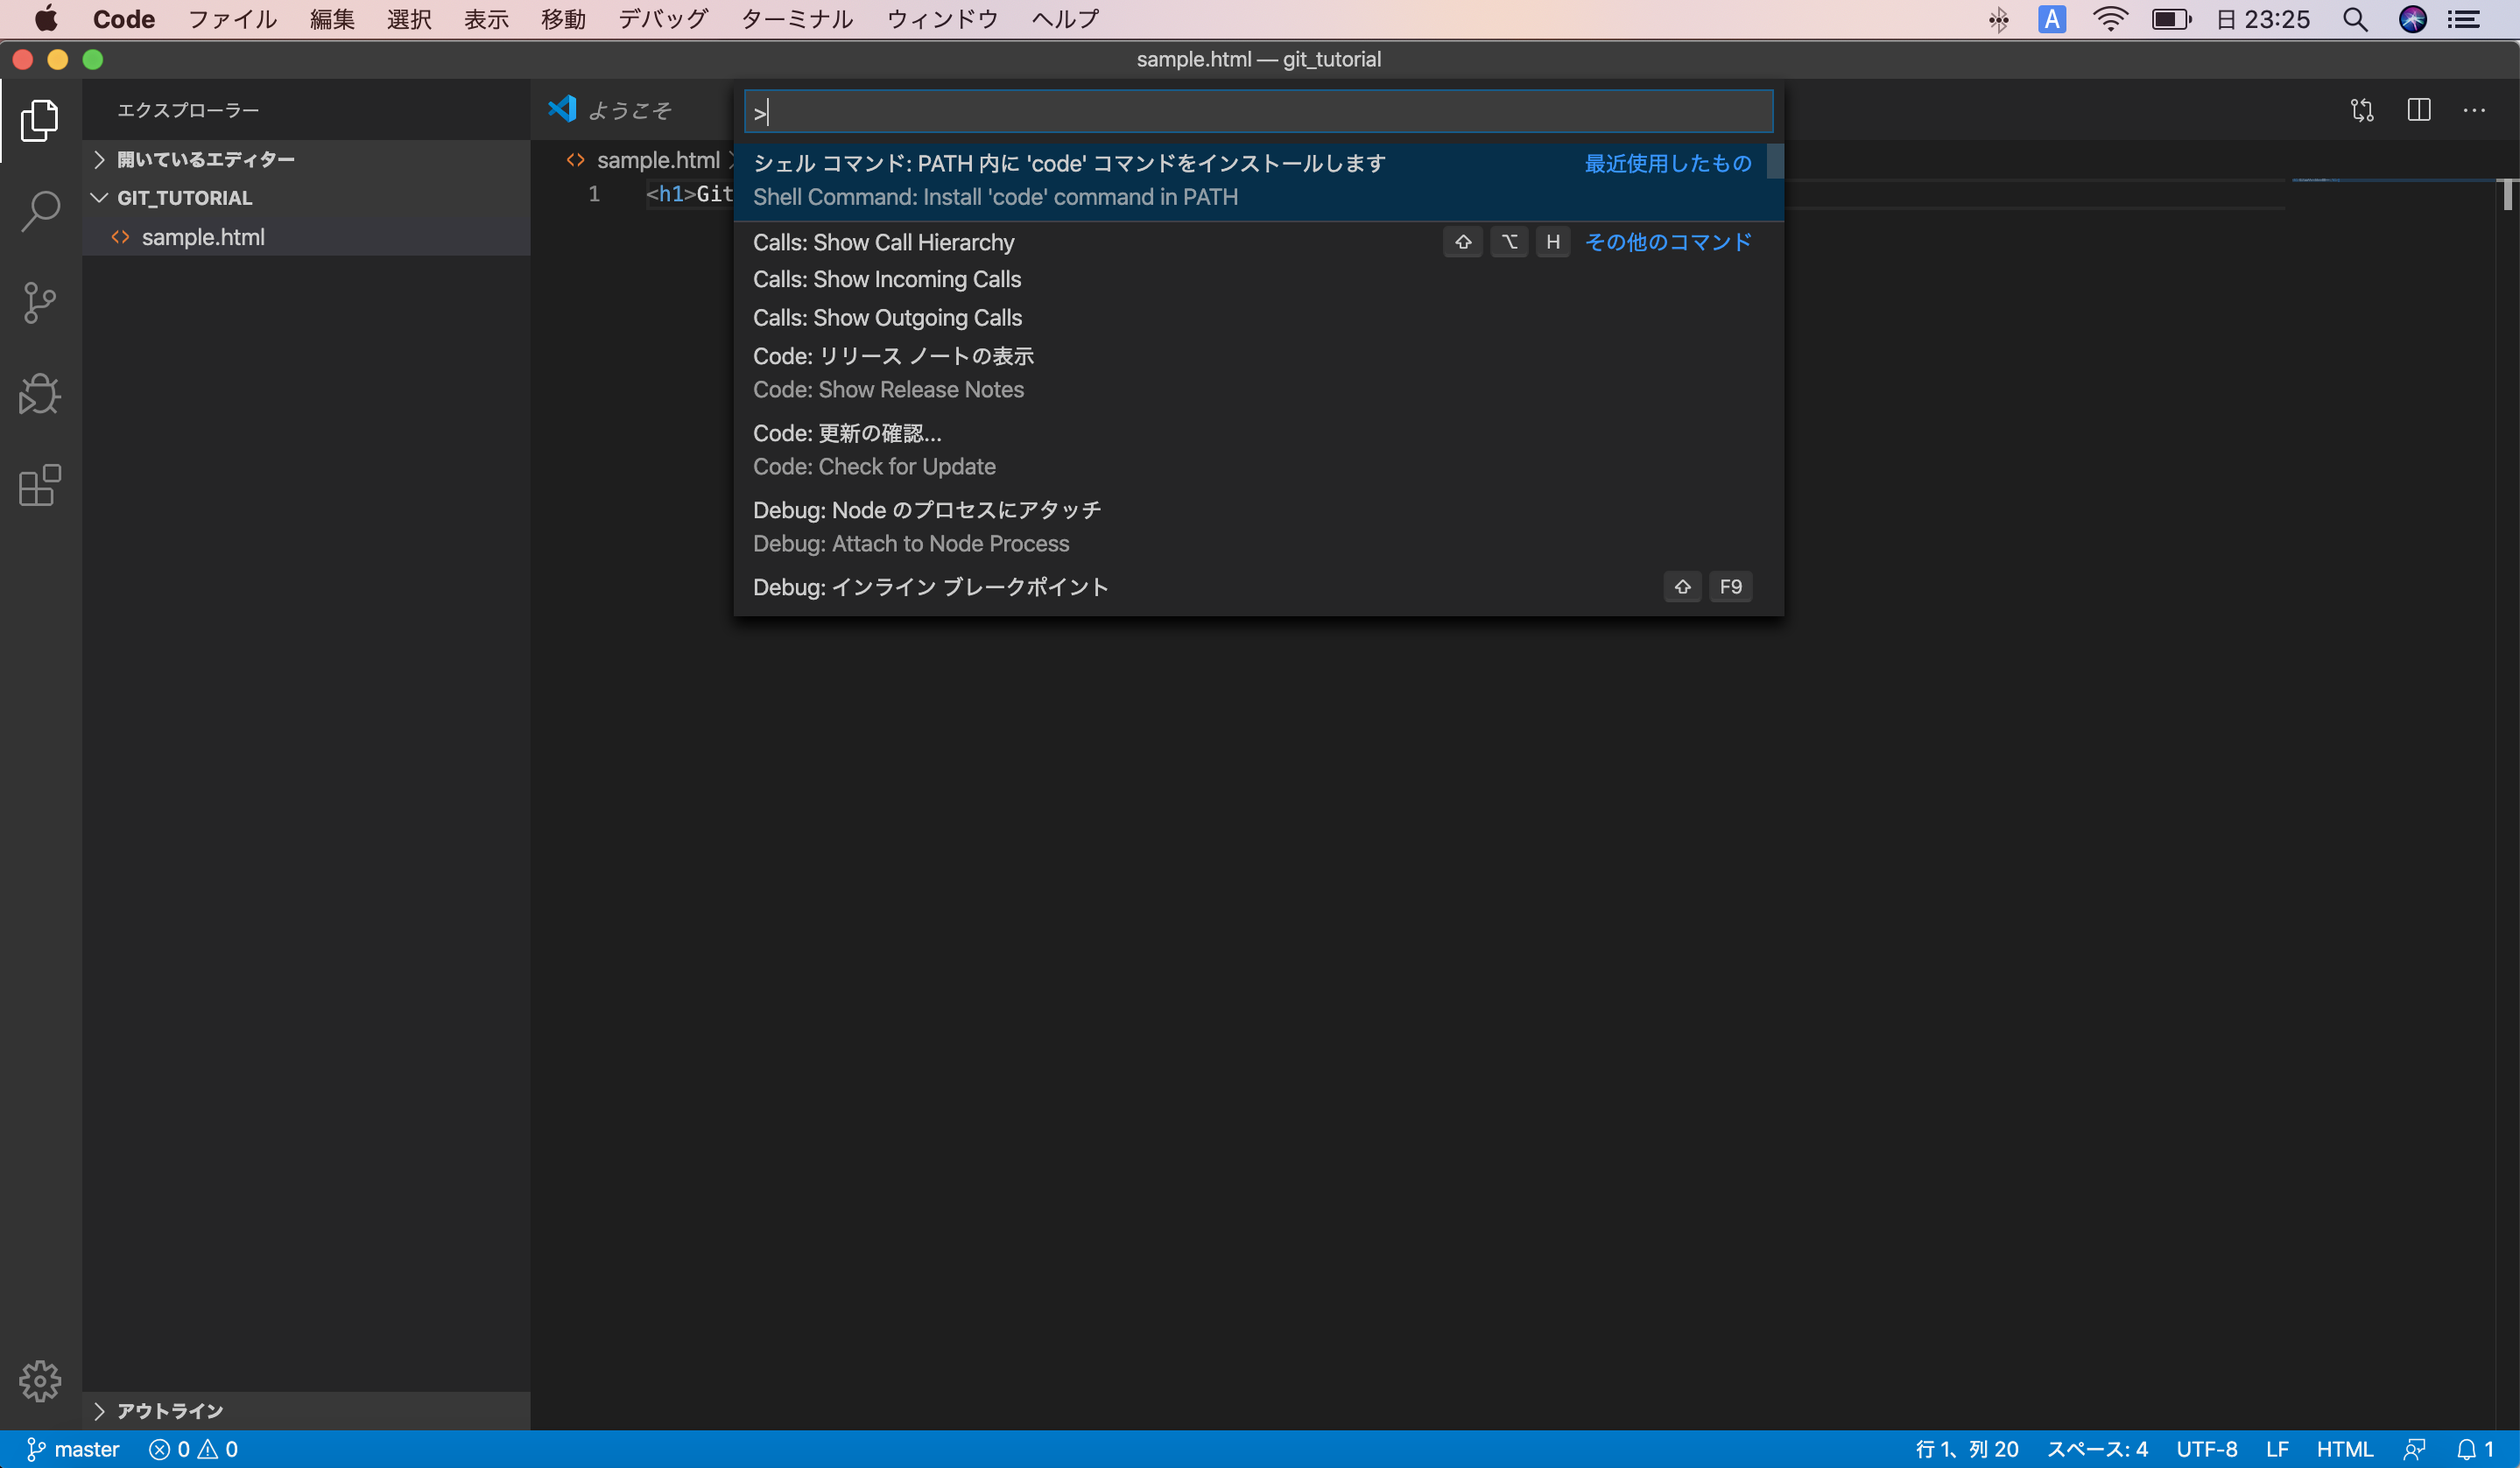Open the 選択 menu
The image size is (2520, 1468).
point(409,19)
